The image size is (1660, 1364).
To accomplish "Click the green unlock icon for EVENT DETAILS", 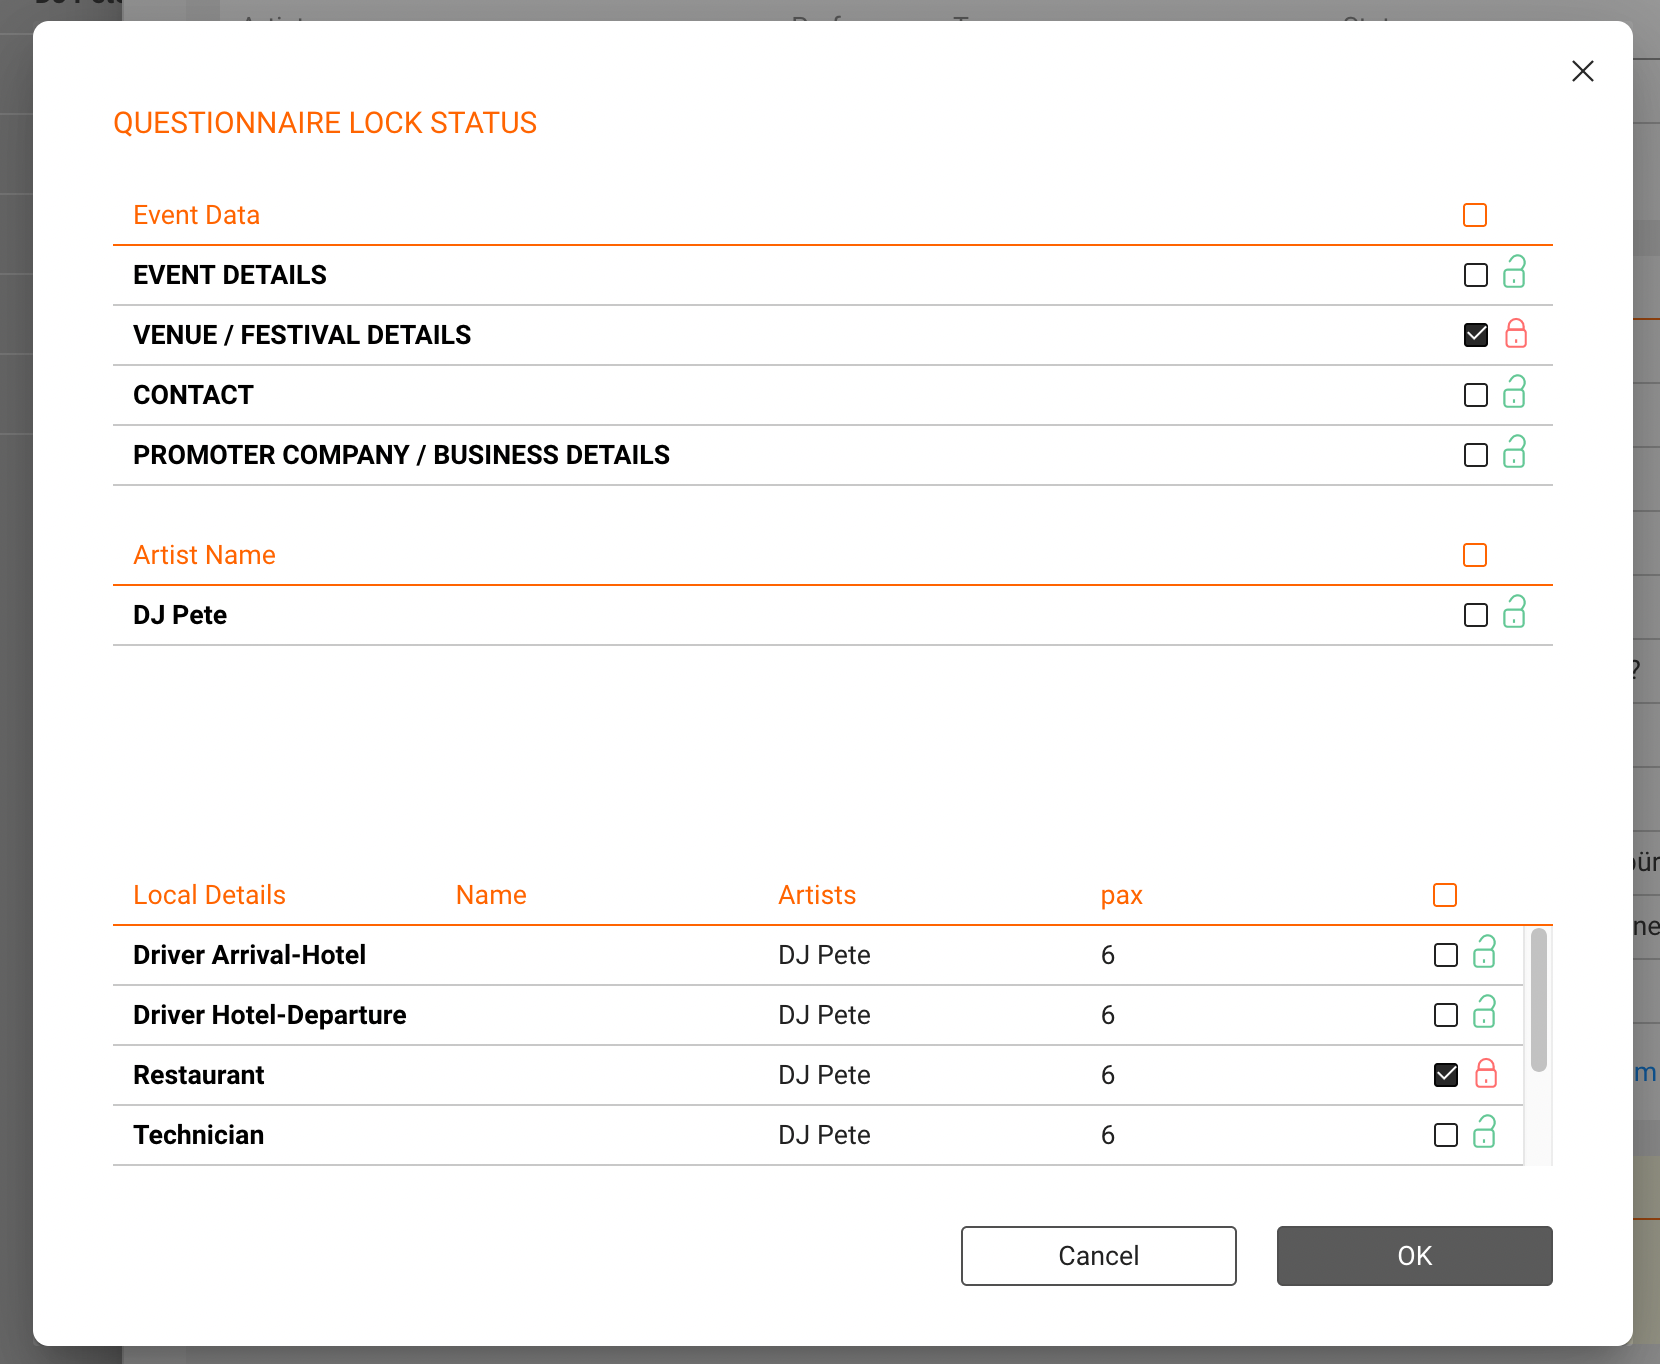I will tap(1514, 274).
